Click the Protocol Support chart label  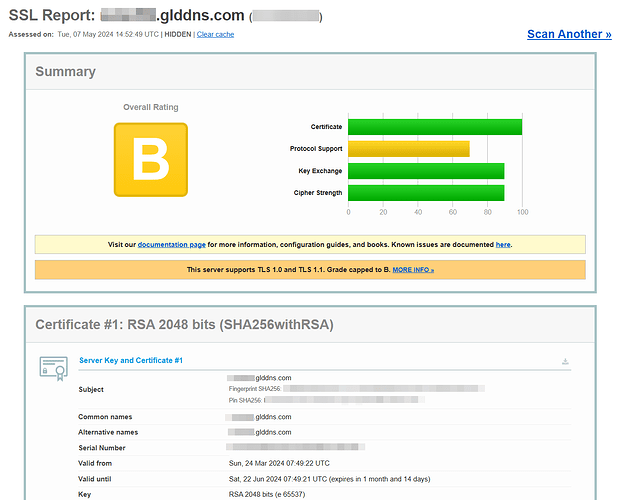click(316, 149)
